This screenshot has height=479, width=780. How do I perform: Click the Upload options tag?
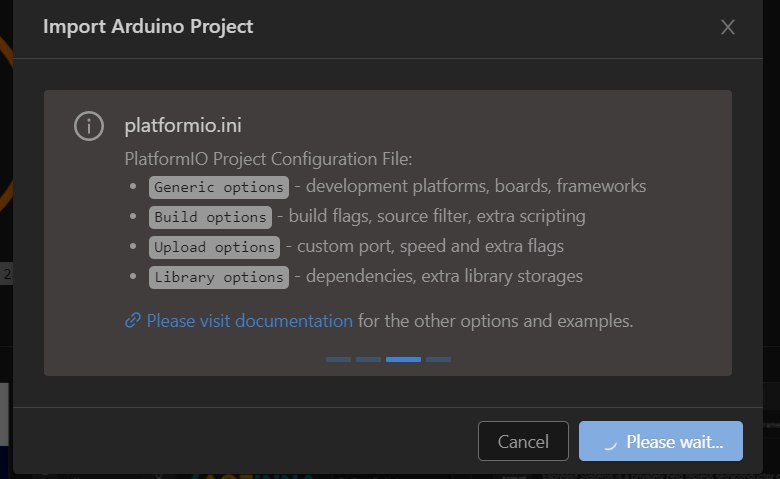point(215,247)
